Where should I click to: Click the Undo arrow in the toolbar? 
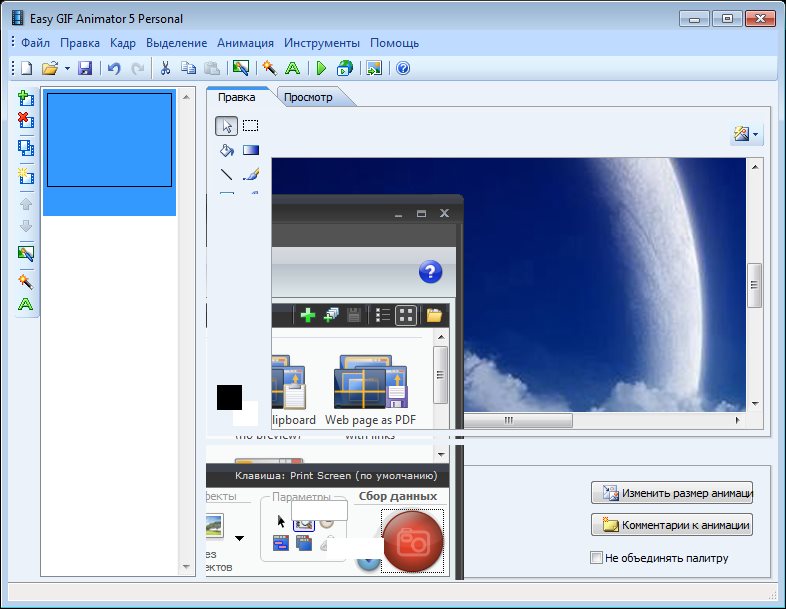pos(113,68)
